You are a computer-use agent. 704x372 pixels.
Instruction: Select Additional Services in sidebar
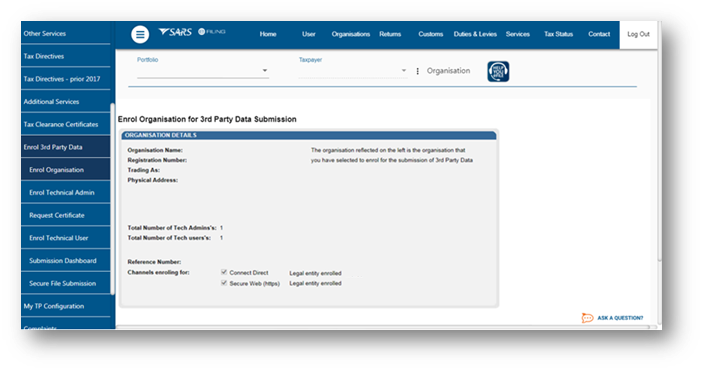coord(66,101)
